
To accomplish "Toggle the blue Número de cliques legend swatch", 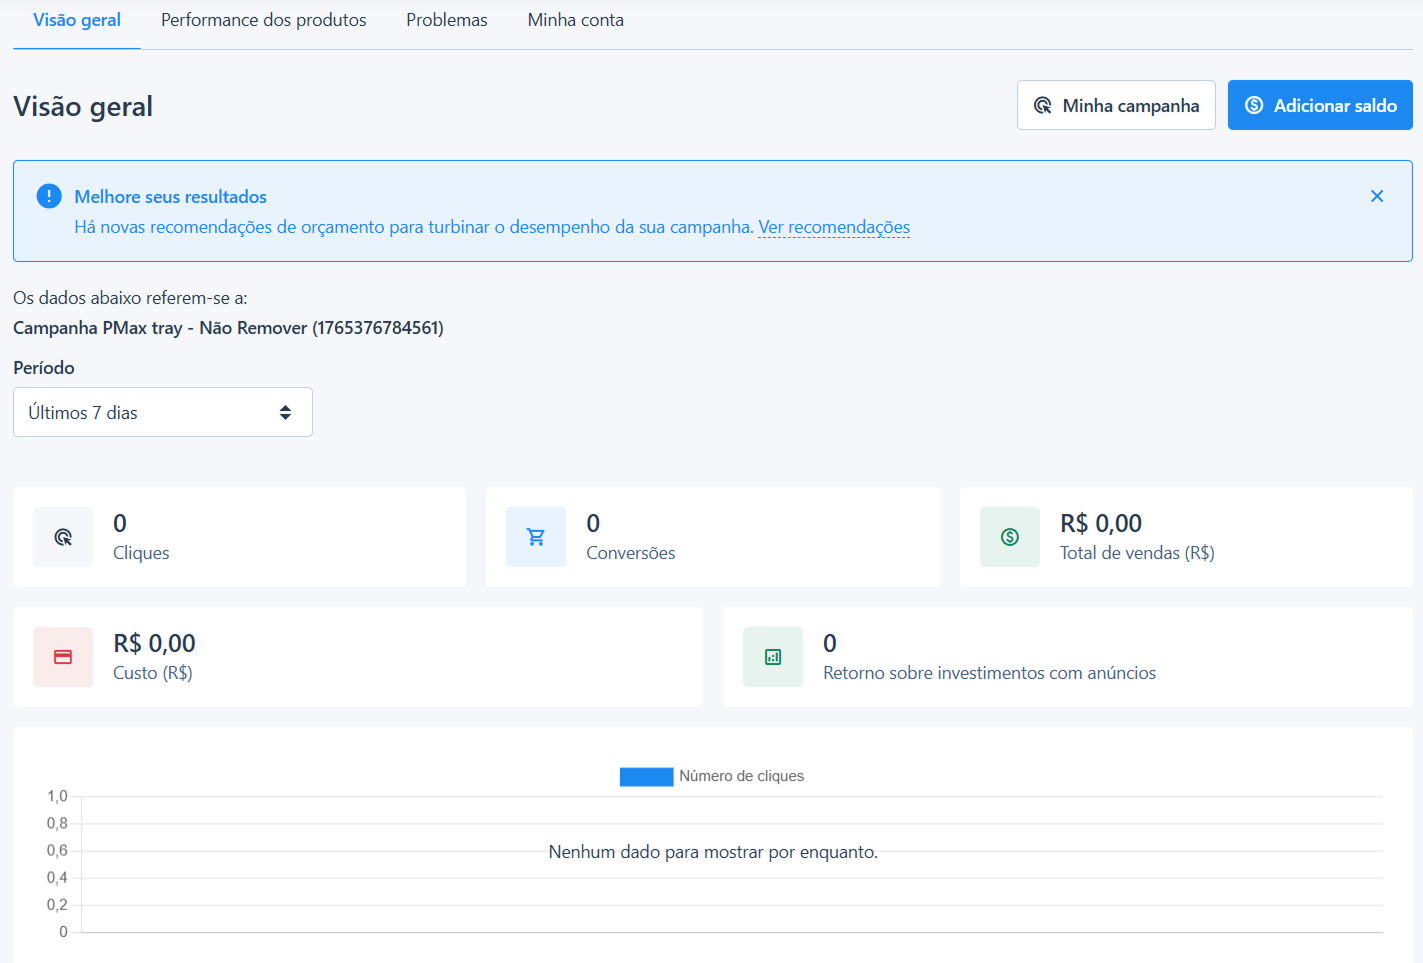I will pyautogui.click(x=646, y=777).
